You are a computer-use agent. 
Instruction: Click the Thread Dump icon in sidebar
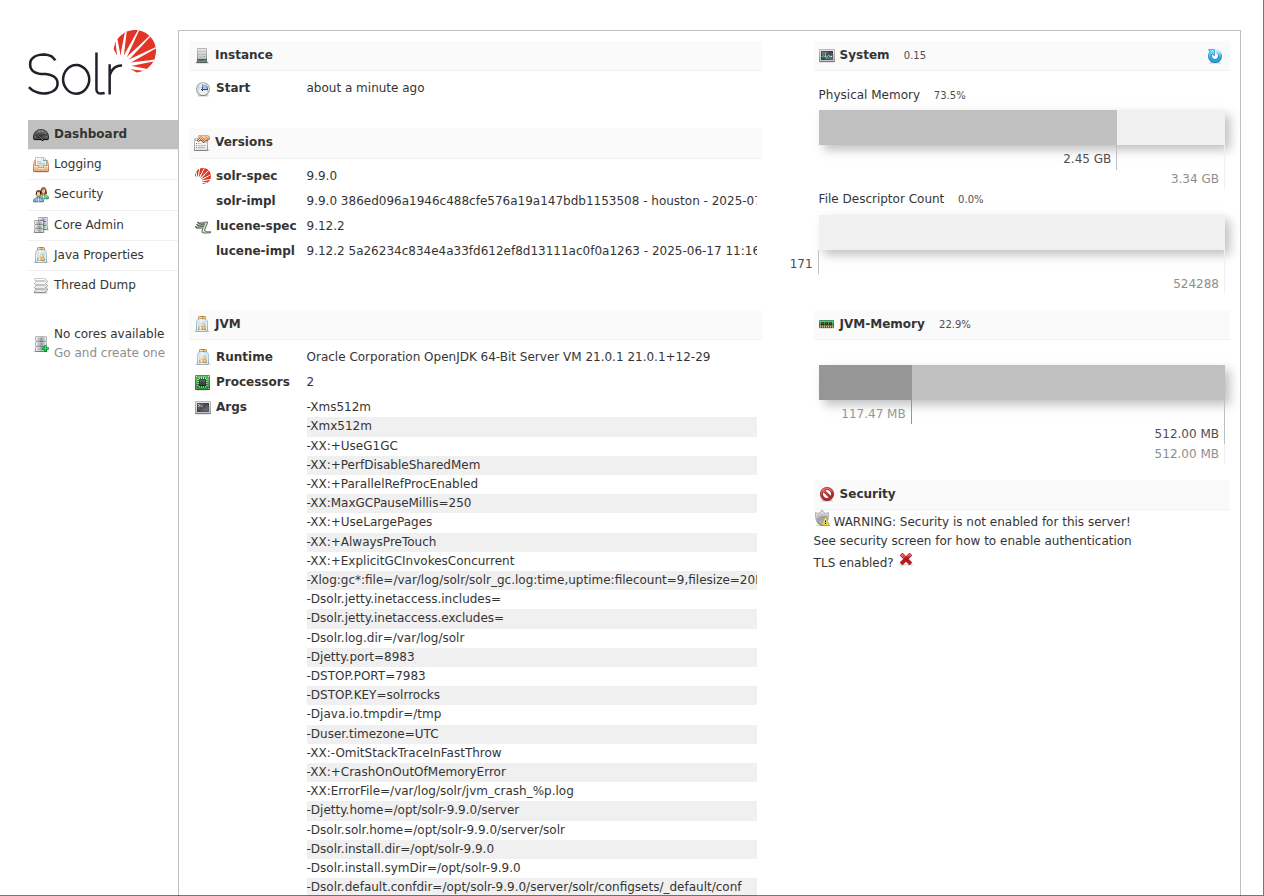coord(41,285)
